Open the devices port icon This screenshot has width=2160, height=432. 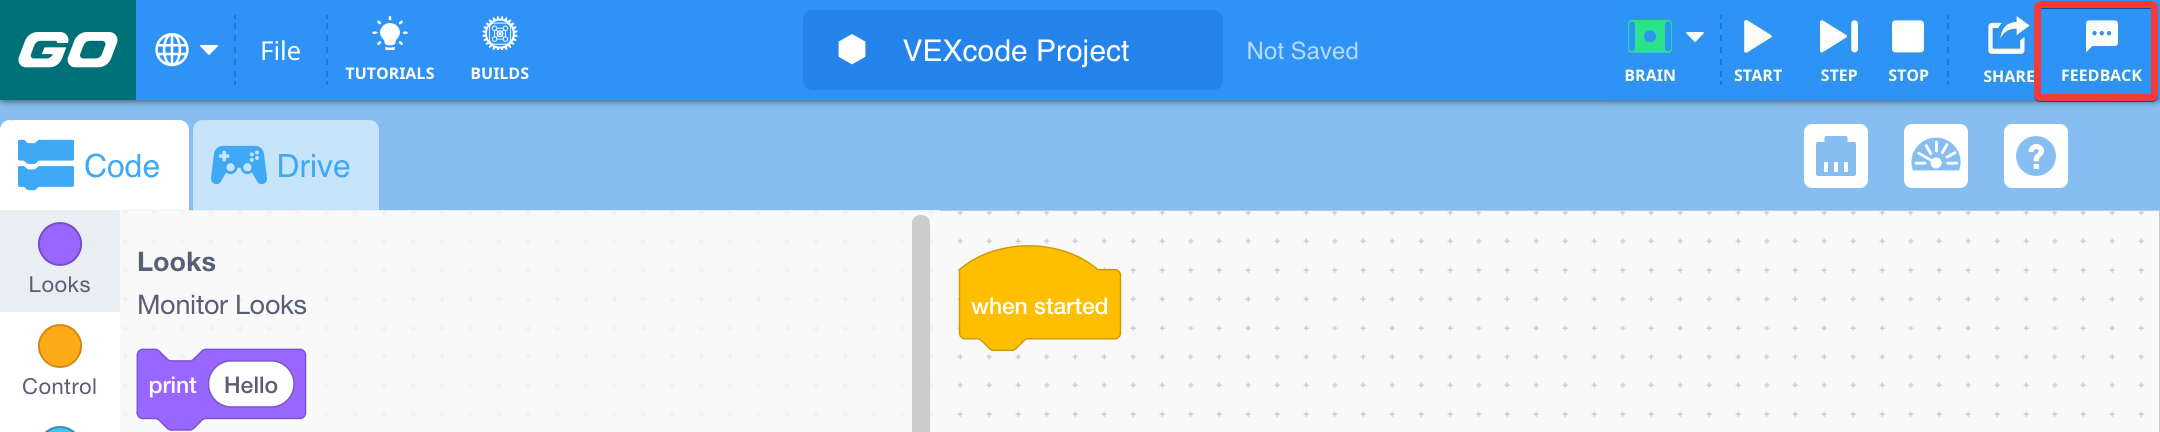coord(1835,156)
